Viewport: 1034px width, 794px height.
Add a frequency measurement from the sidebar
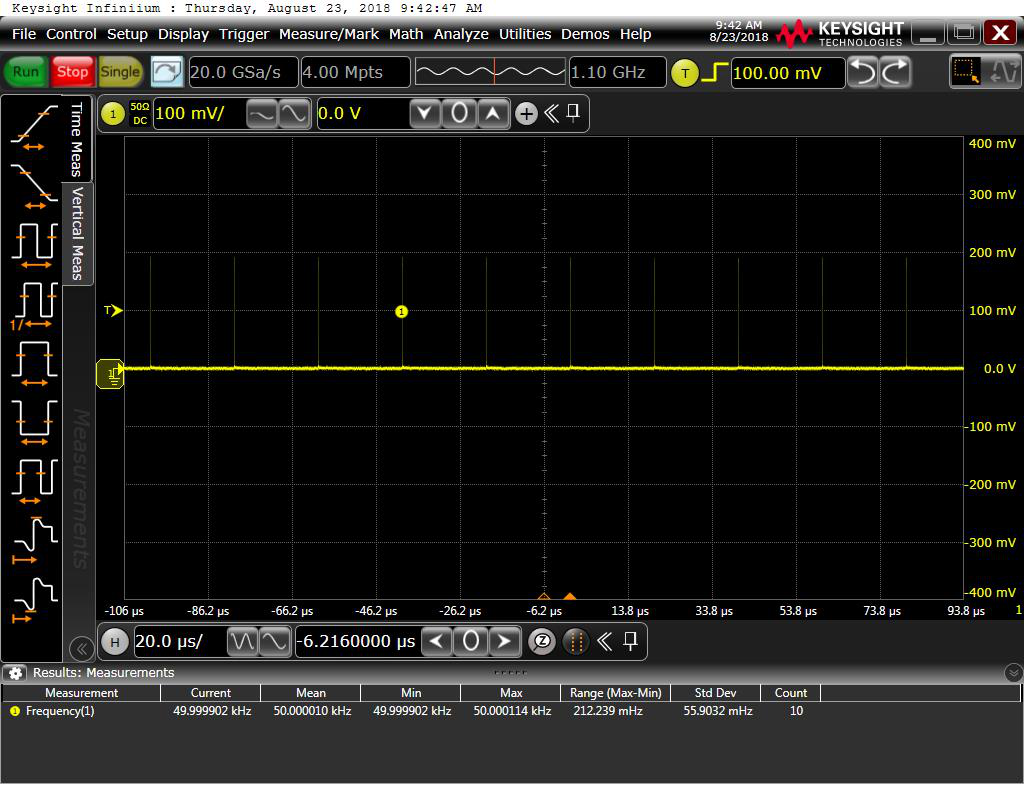(x=34, y=301)
